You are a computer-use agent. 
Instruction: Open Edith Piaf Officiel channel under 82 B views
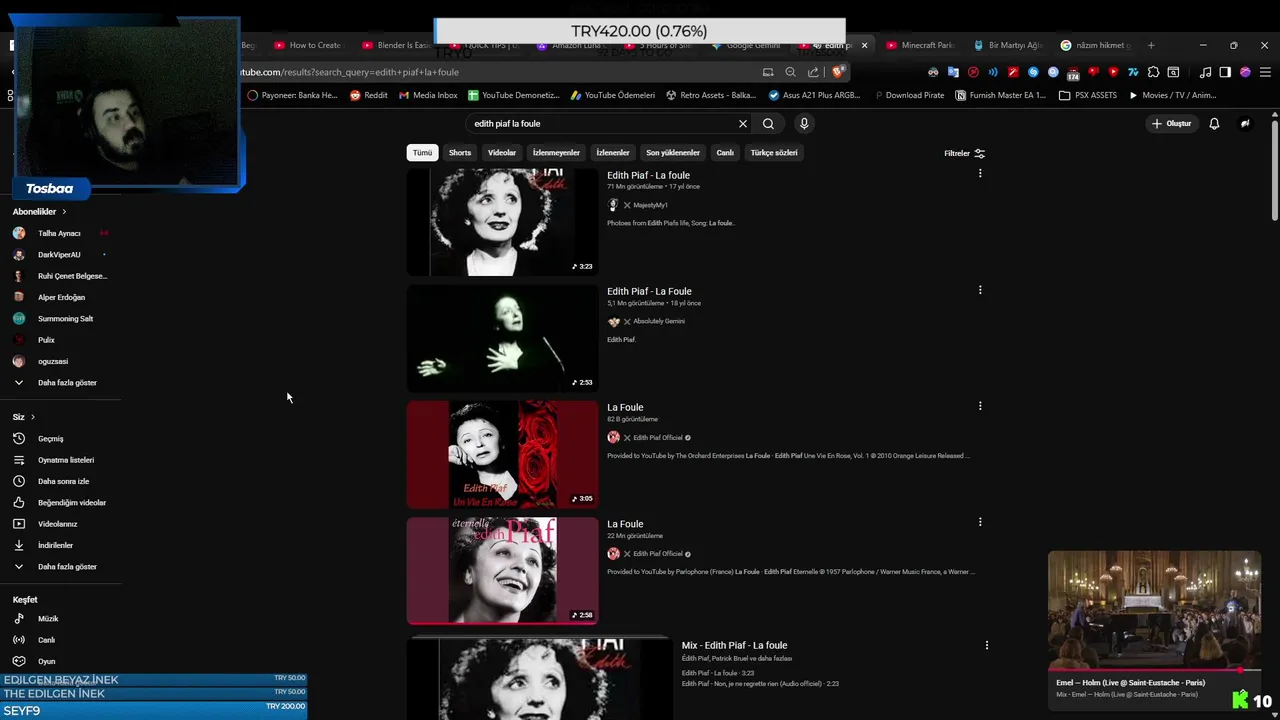tap(658, 438)
